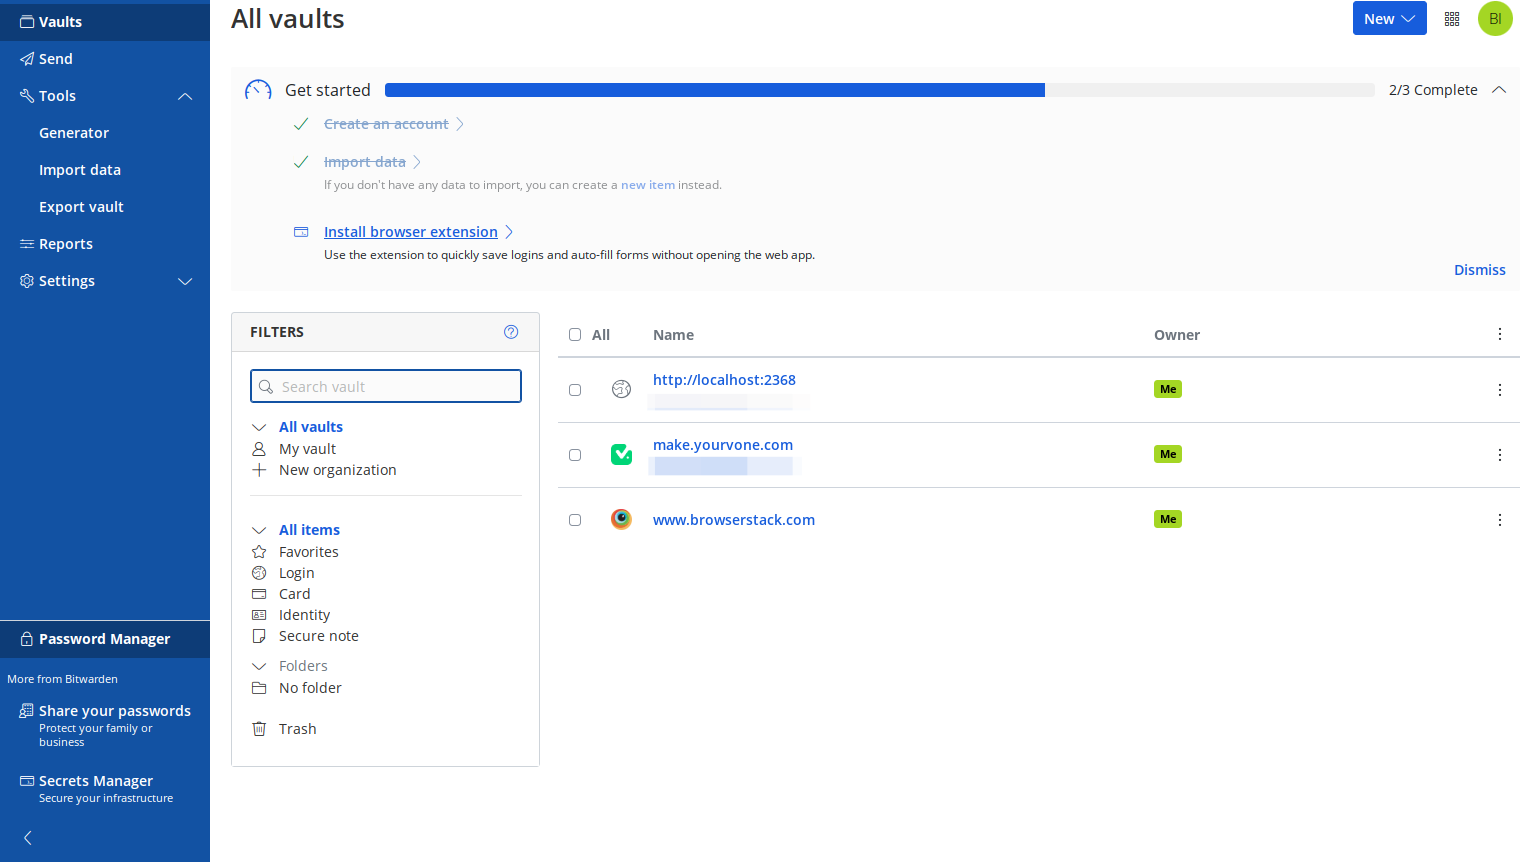Open options menu for localhost:2368 row
Image resolution: width=1540 pixels, height=862 pixels.
[x=1500, y=390]
